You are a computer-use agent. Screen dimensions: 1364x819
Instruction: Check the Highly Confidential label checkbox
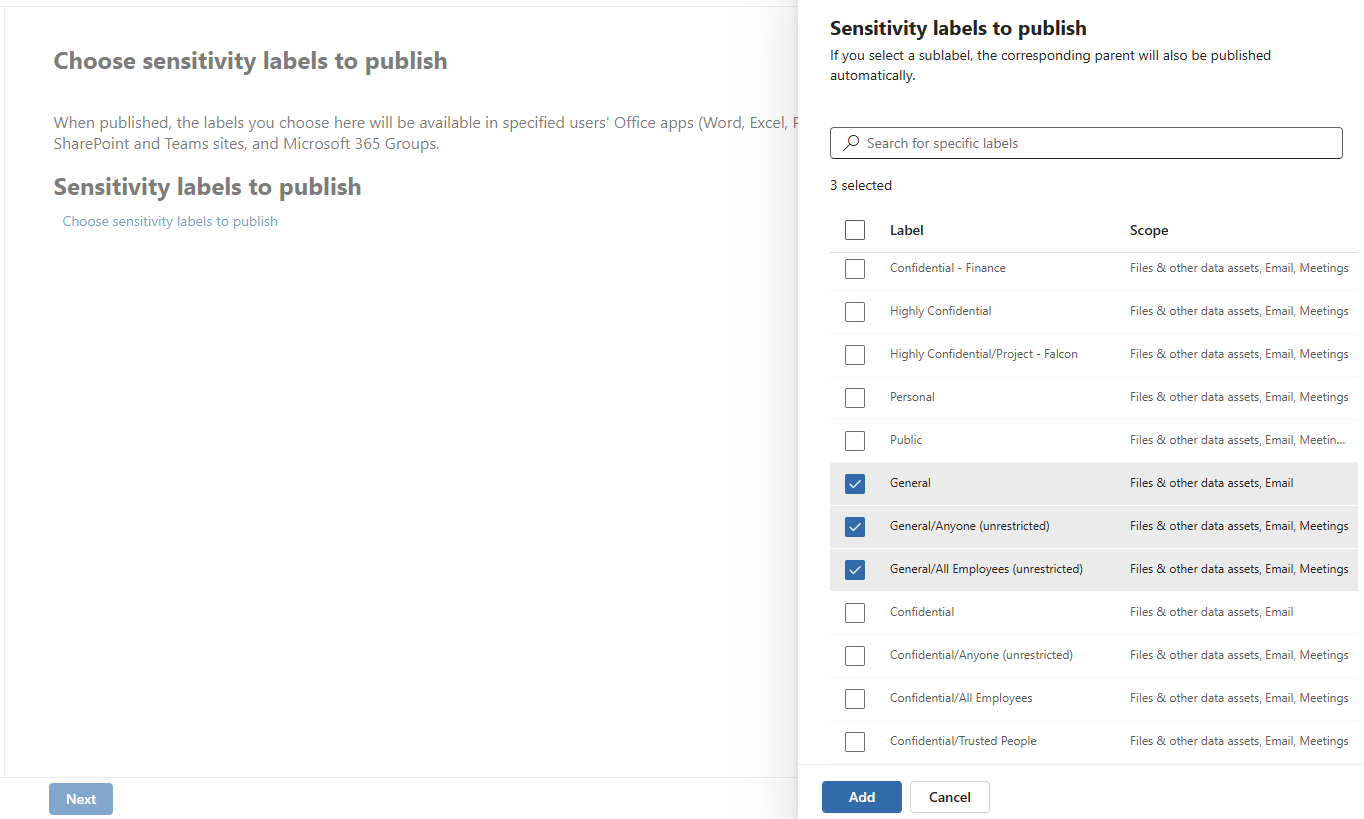[x=855, y=311]
